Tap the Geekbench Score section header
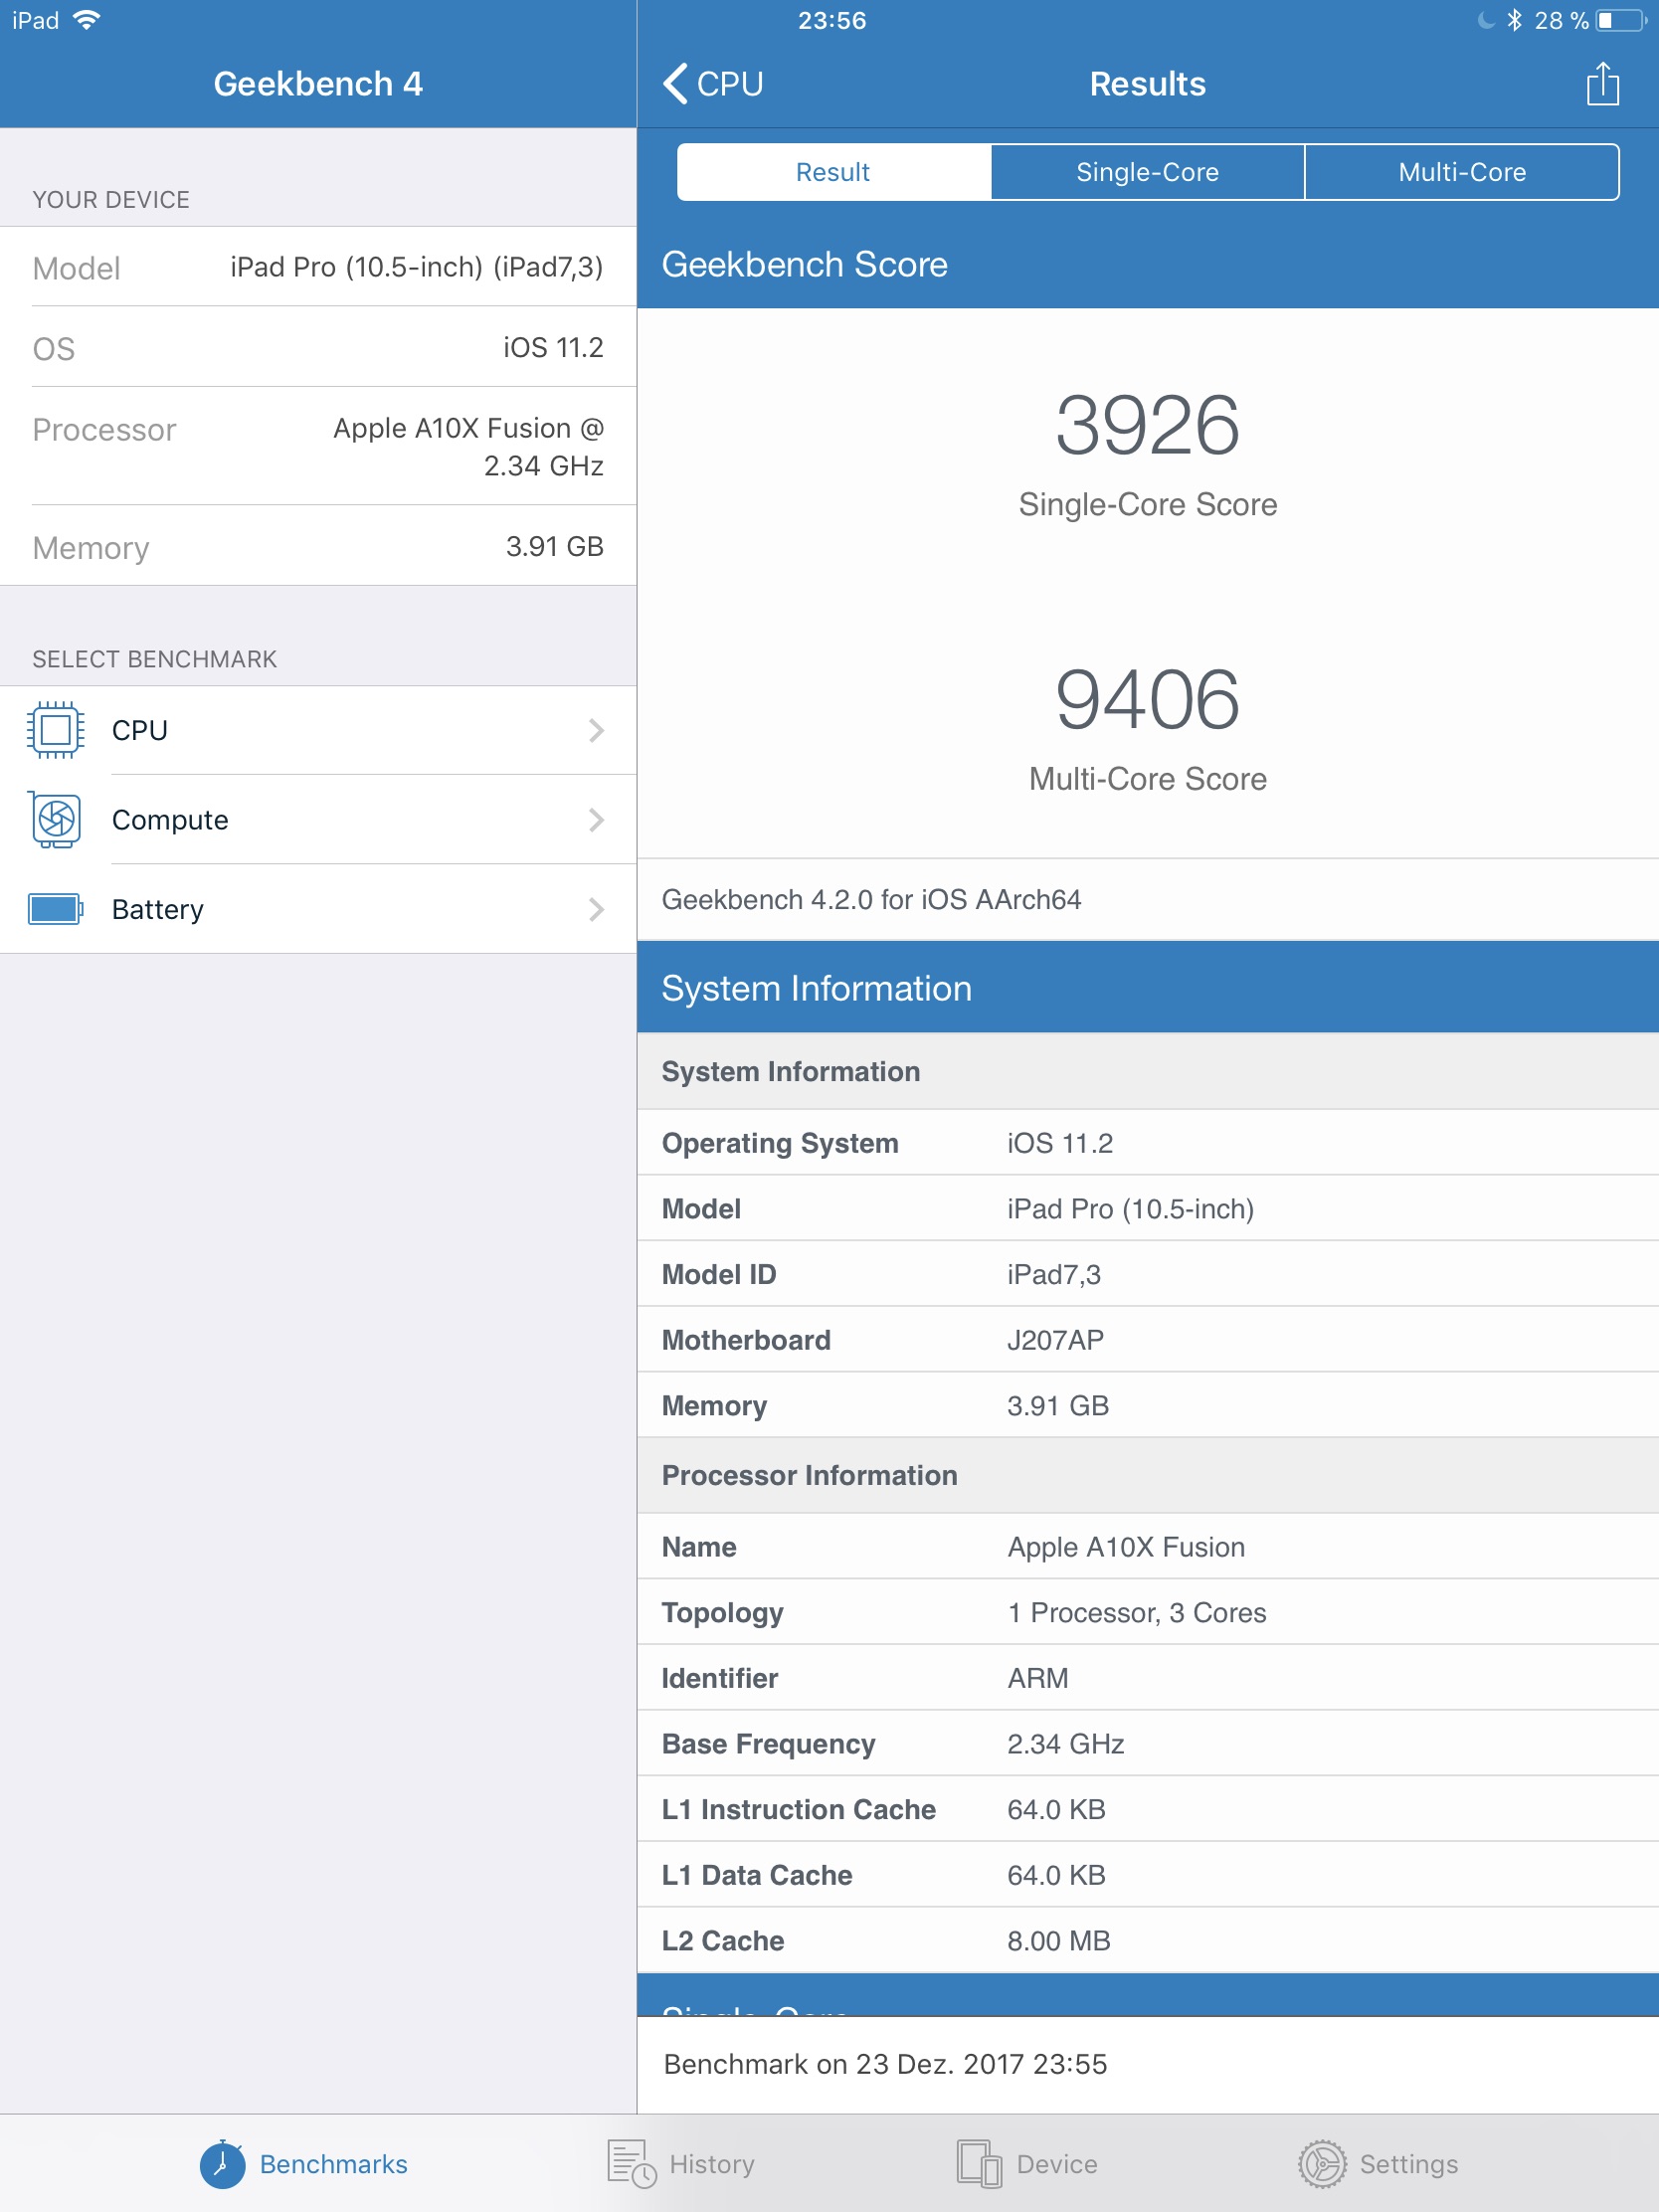The height and width of the screenshot is (2212, 1659). point(1148,264)
